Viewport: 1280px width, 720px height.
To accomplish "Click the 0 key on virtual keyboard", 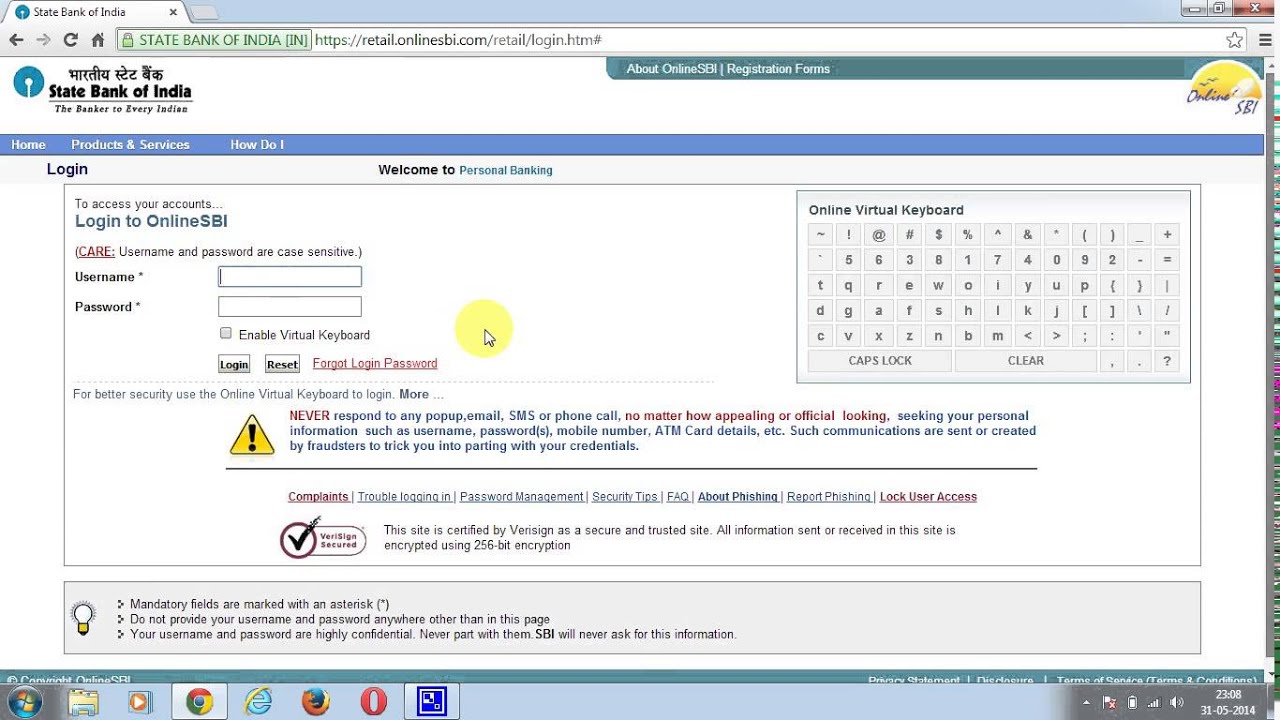I will [x=1056, y=260].
